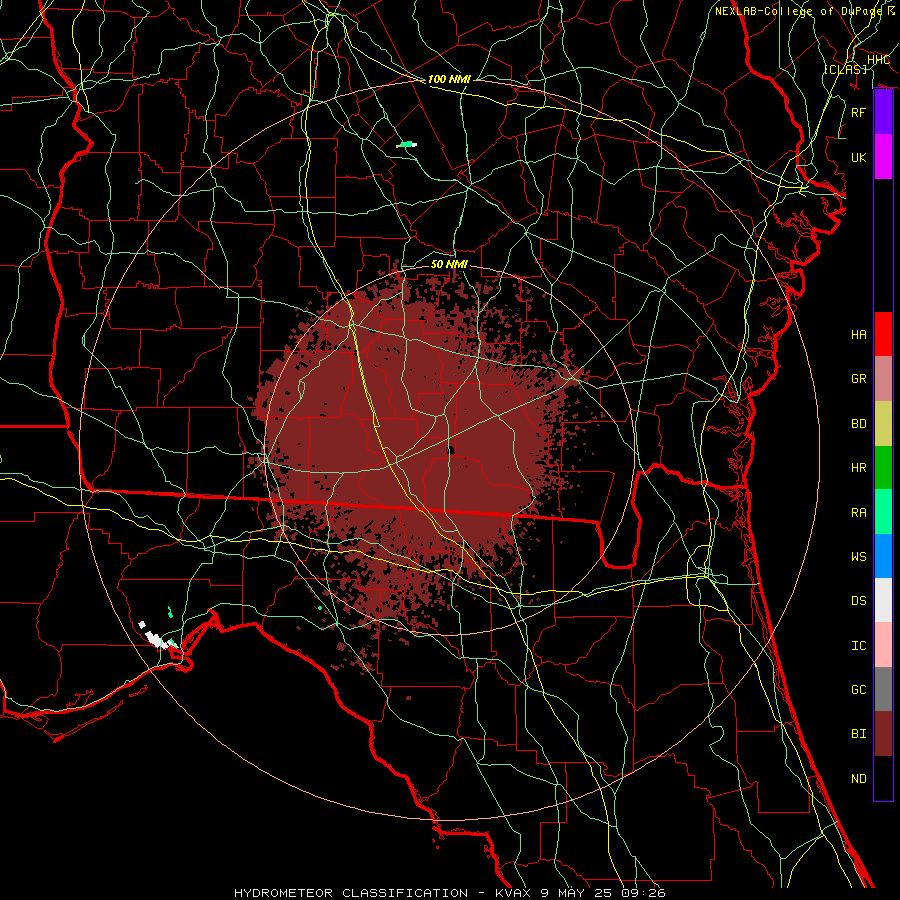Click the RF purple legend swatch
This screenshot has height=900, width=900.
pyautogui.click(x=883, y=112)
